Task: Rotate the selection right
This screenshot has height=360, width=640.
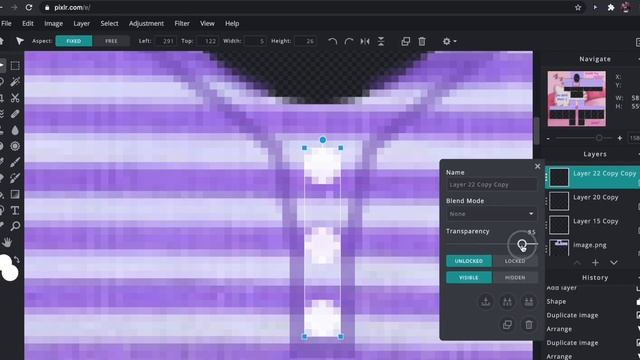Action: point(349,41)
